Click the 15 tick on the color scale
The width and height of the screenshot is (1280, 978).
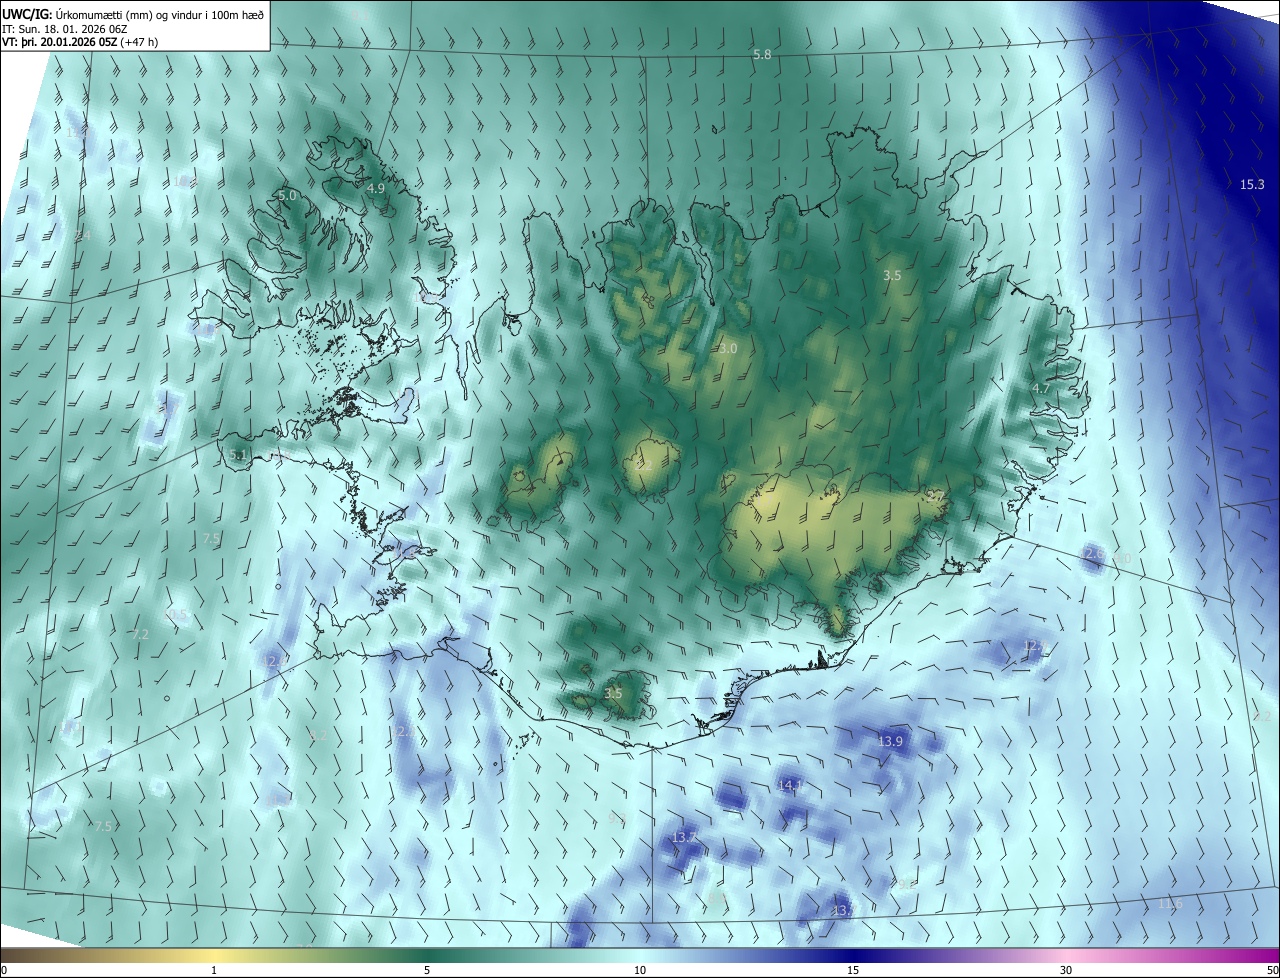(x=853, y=970)
